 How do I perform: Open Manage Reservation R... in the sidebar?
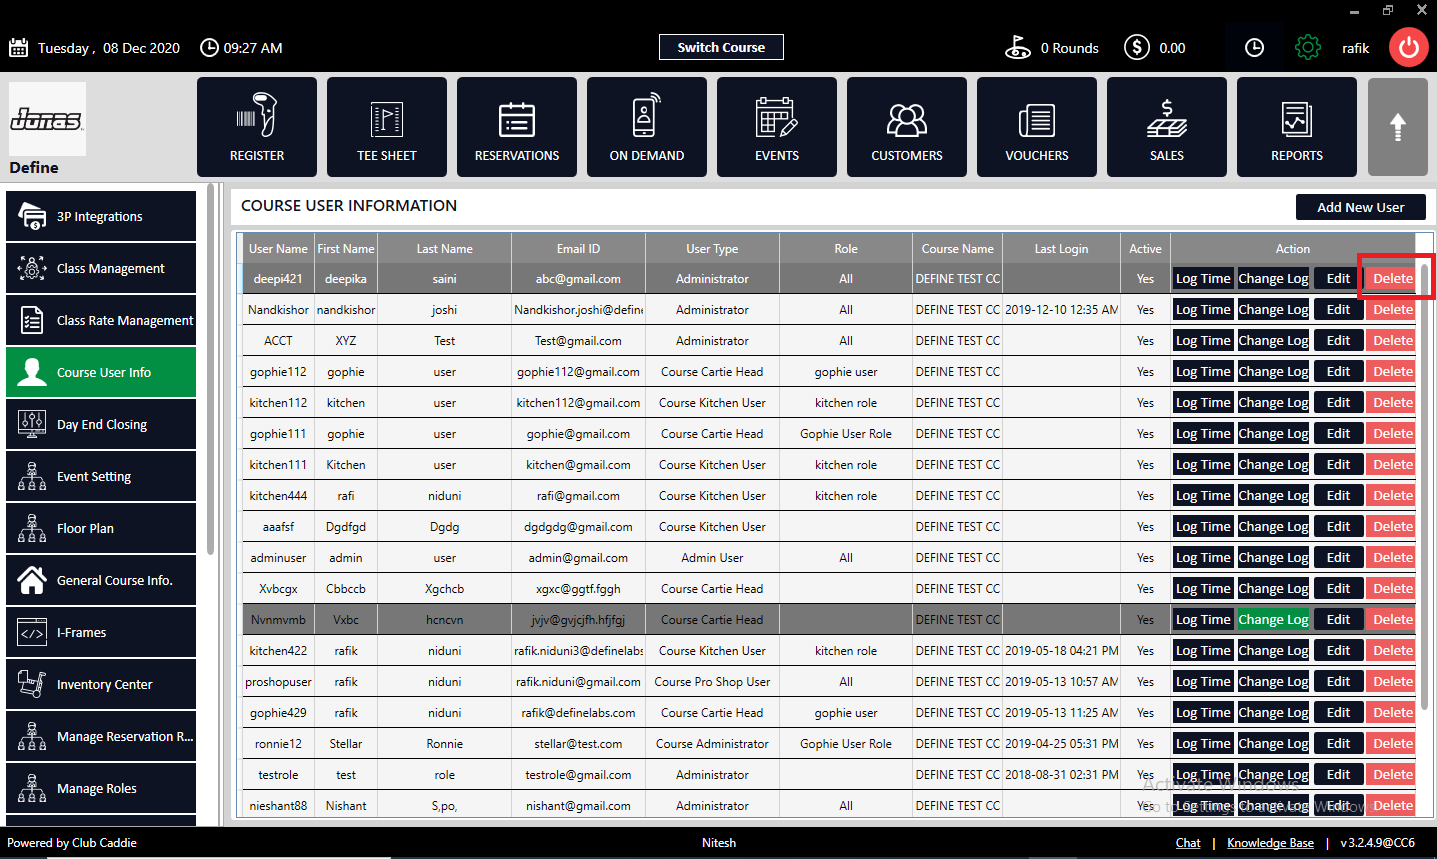[x=101, y=736]
